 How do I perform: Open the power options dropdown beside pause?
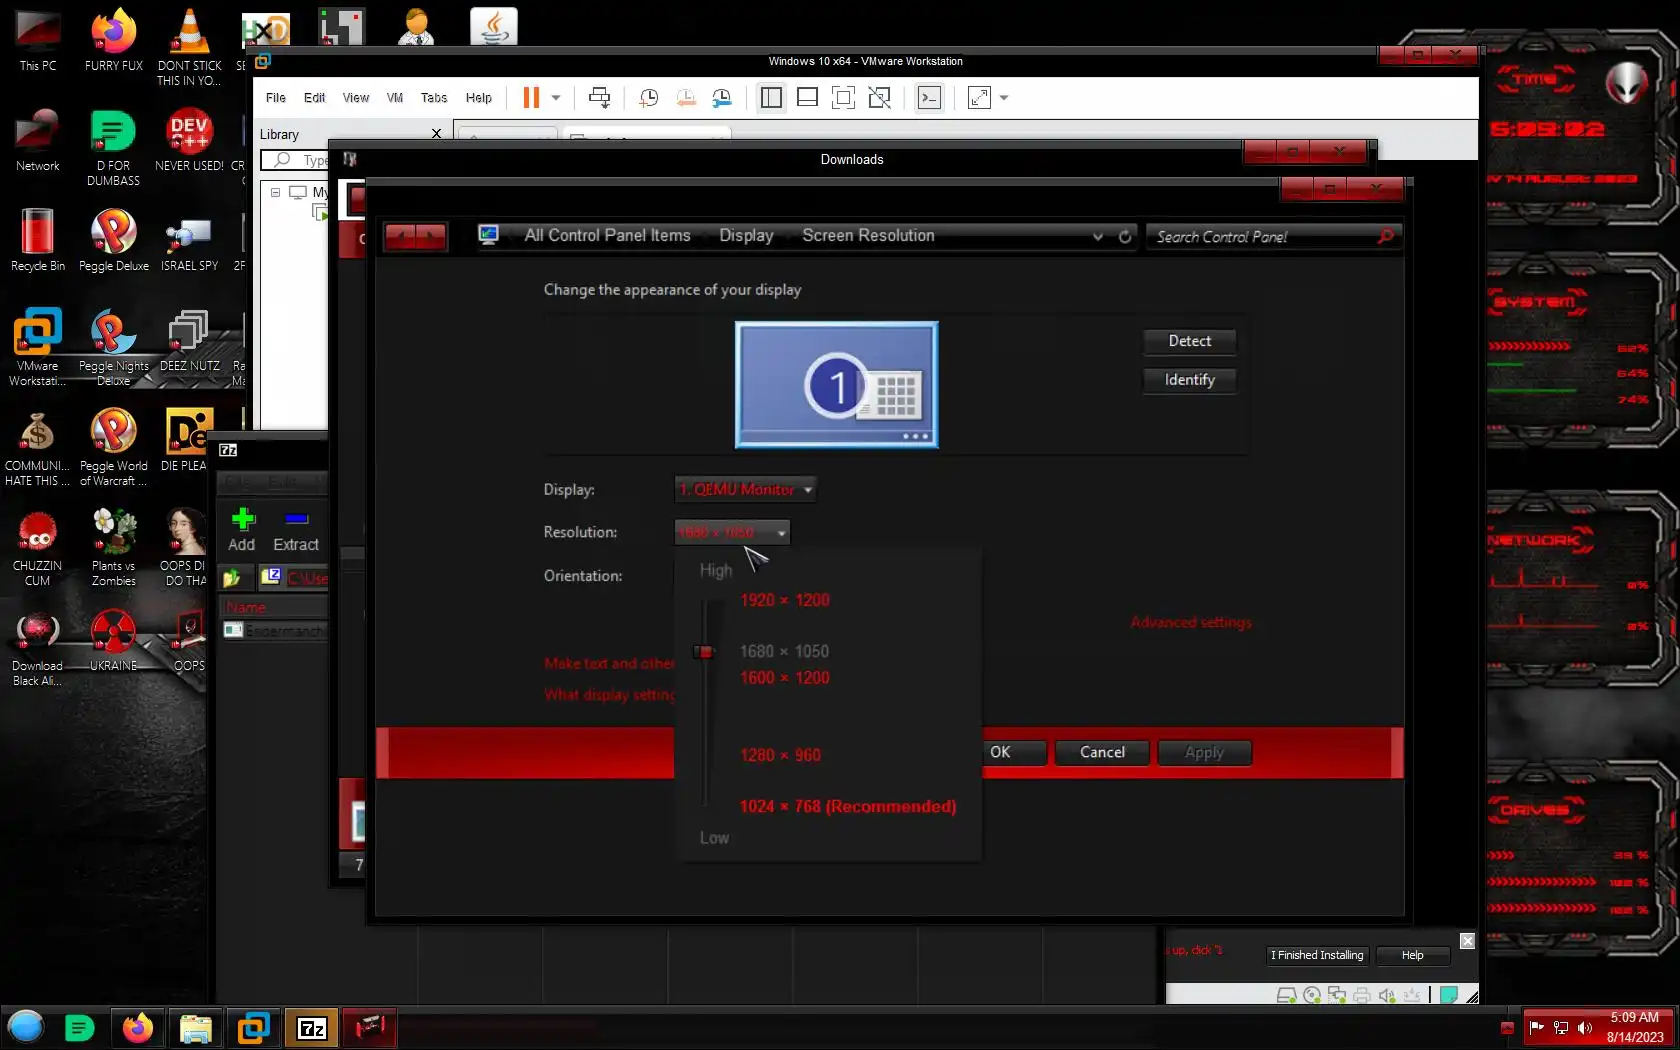(556, 98)
